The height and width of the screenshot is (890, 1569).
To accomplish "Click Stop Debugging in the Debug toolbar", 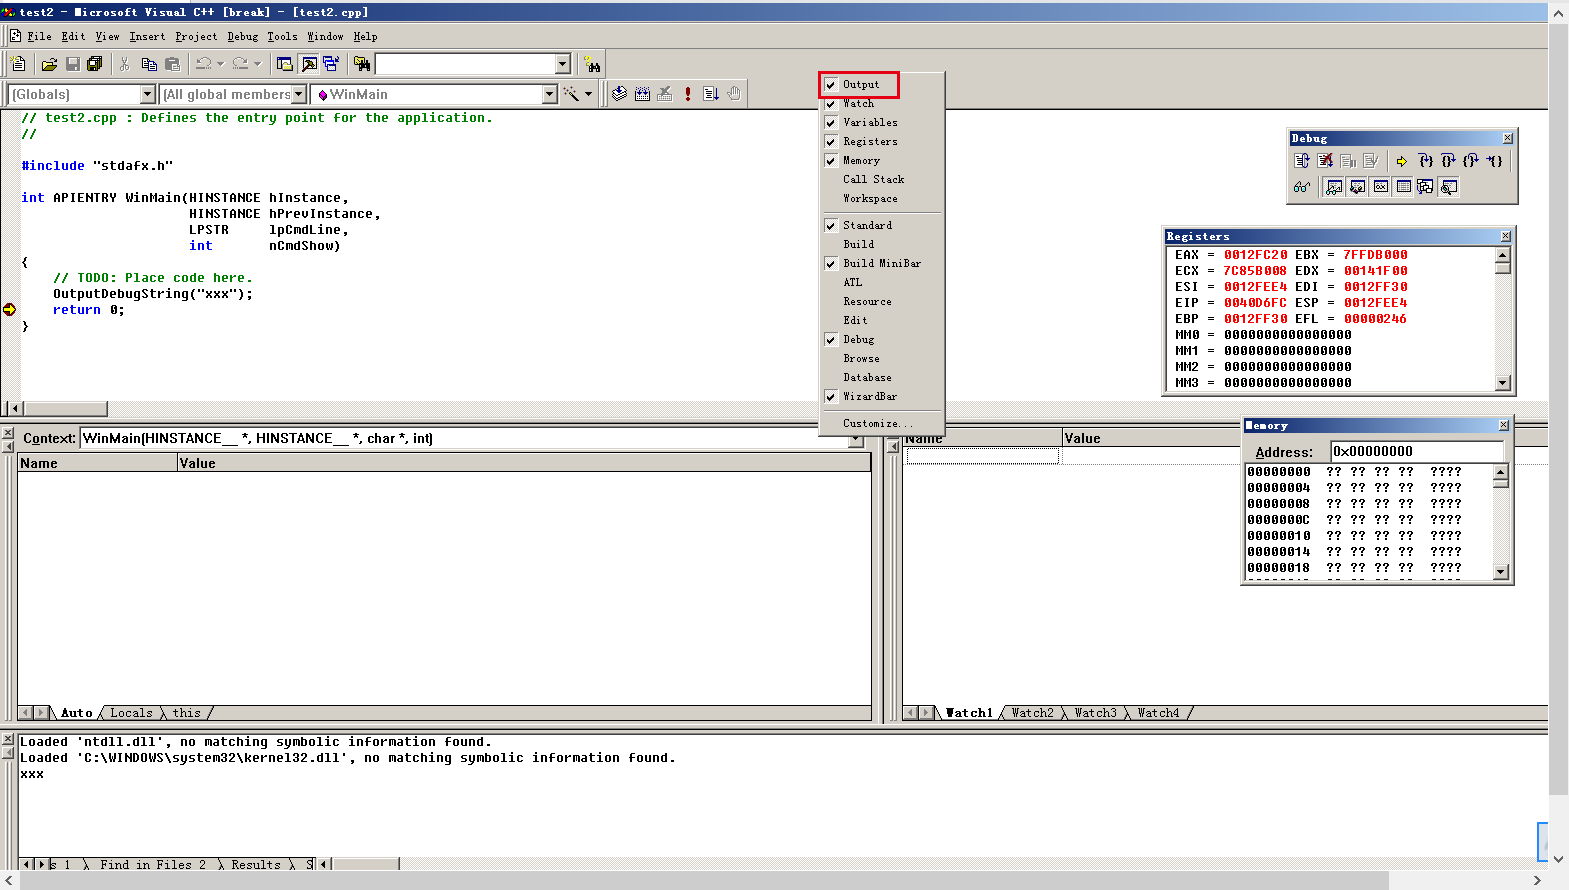I will (x=1325, y=160).
